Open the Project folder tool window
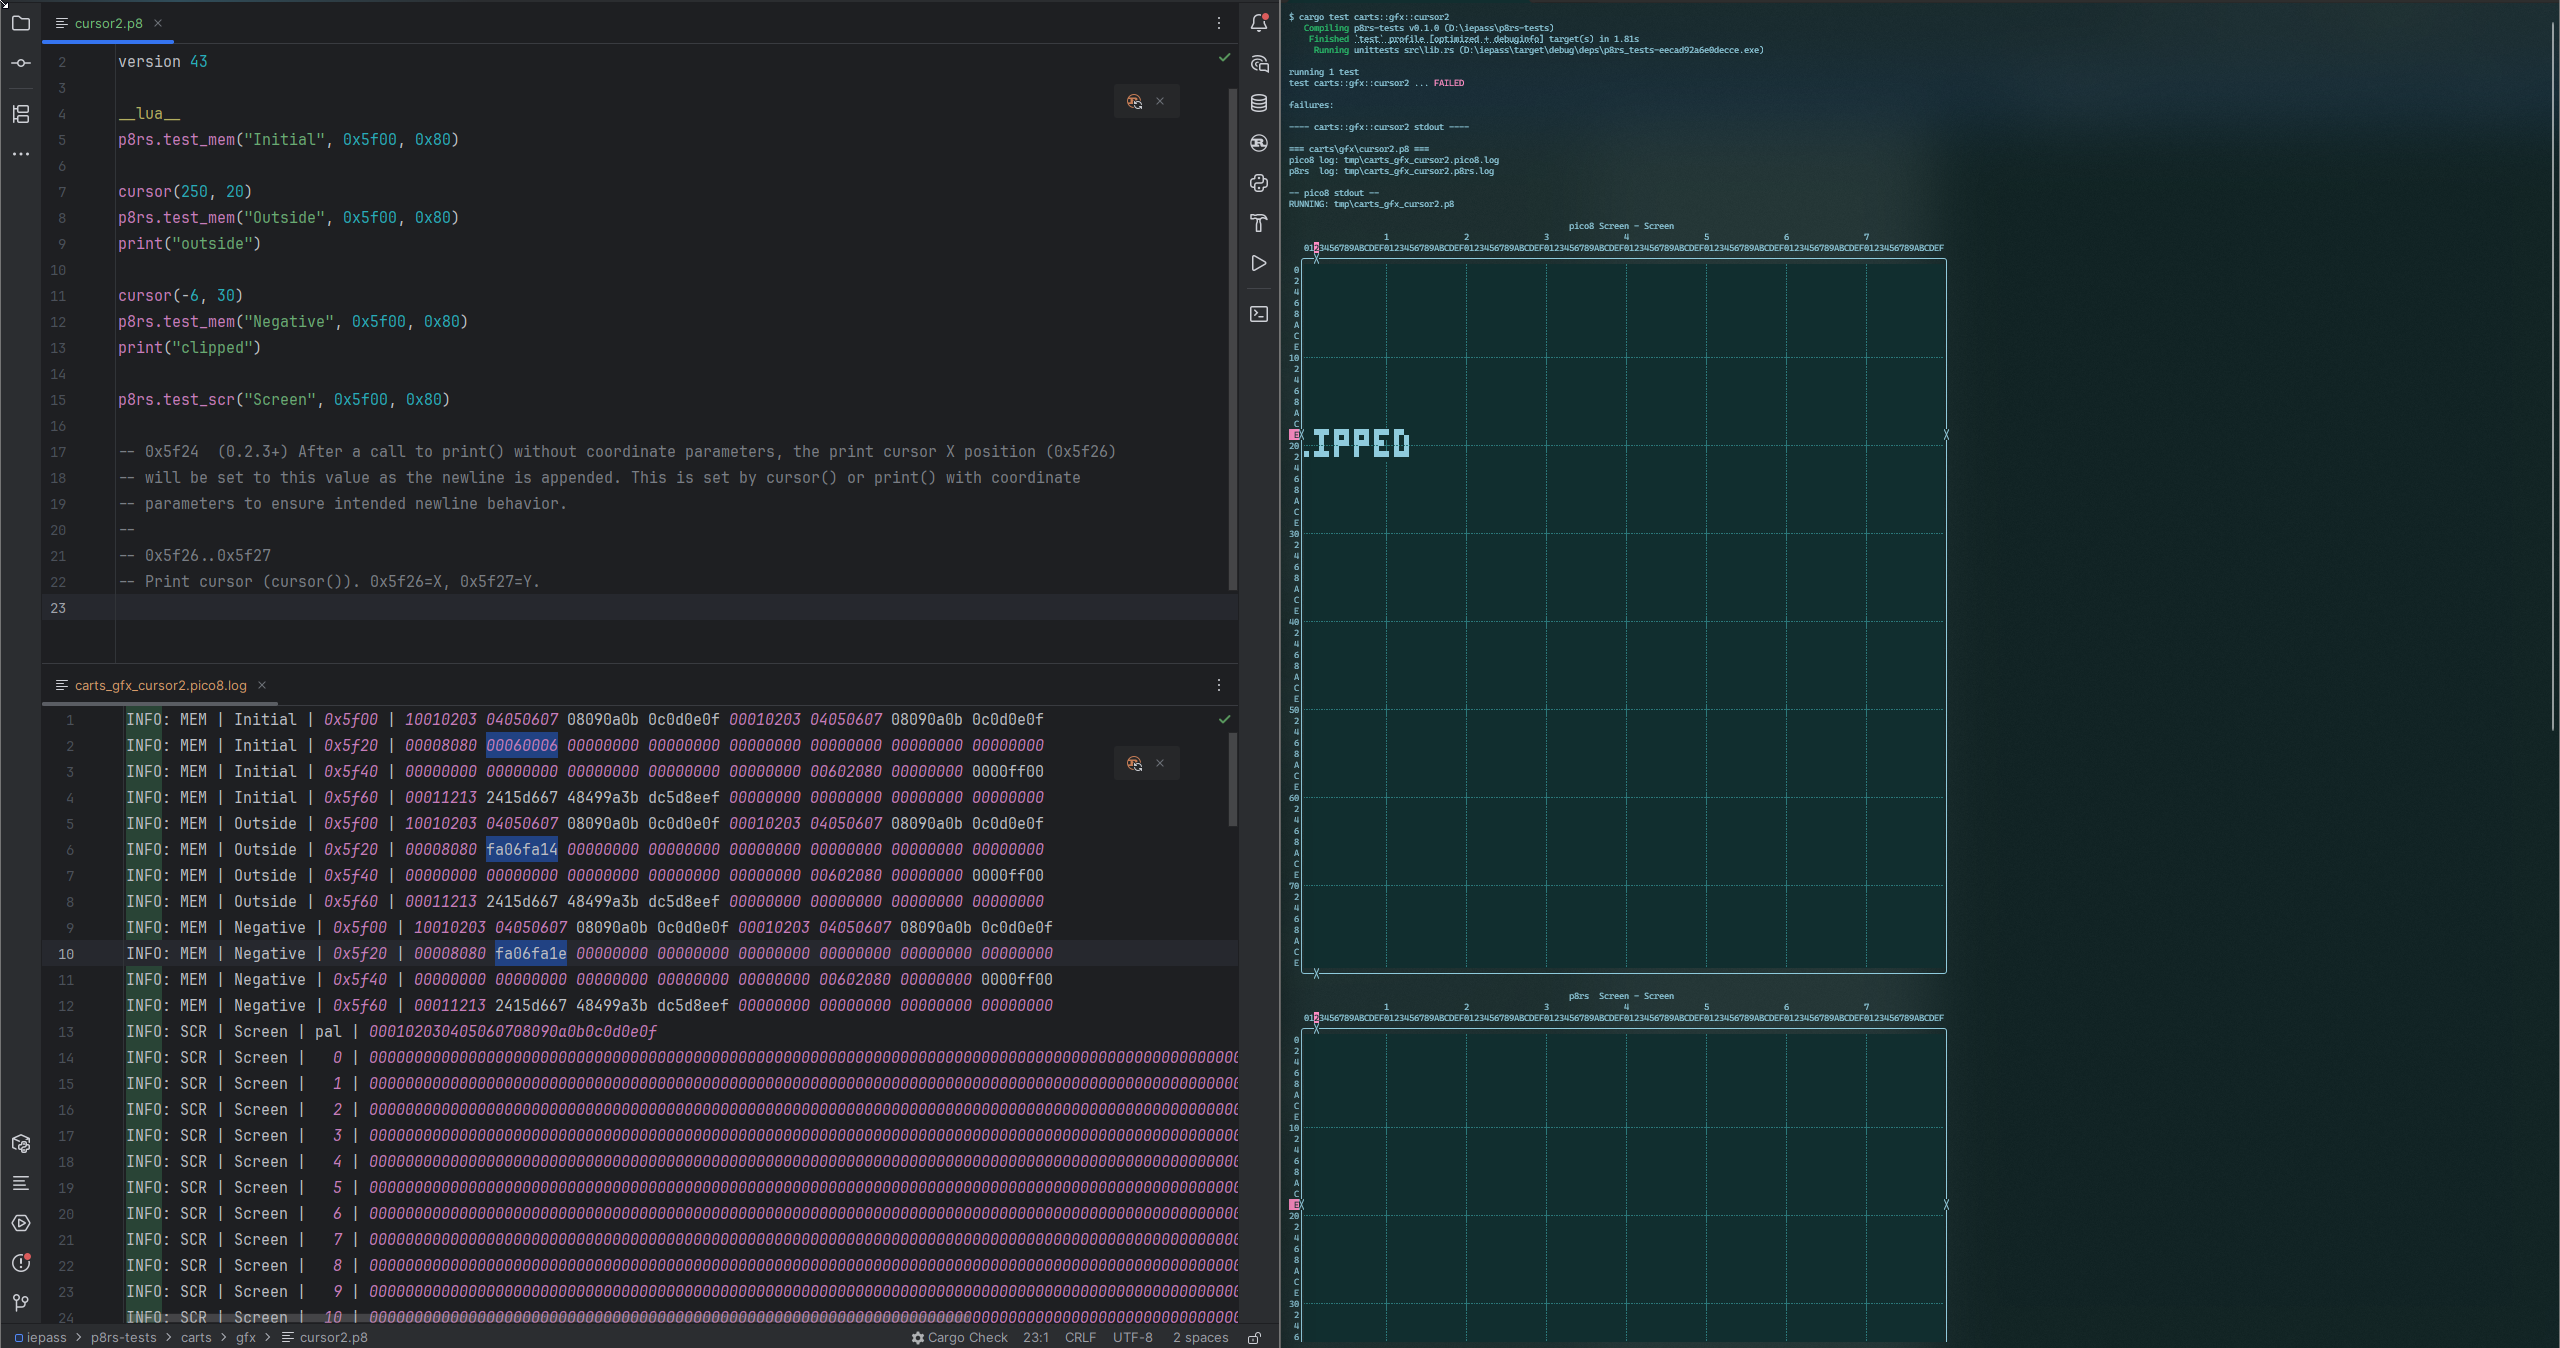 click(x=20, y=23)
